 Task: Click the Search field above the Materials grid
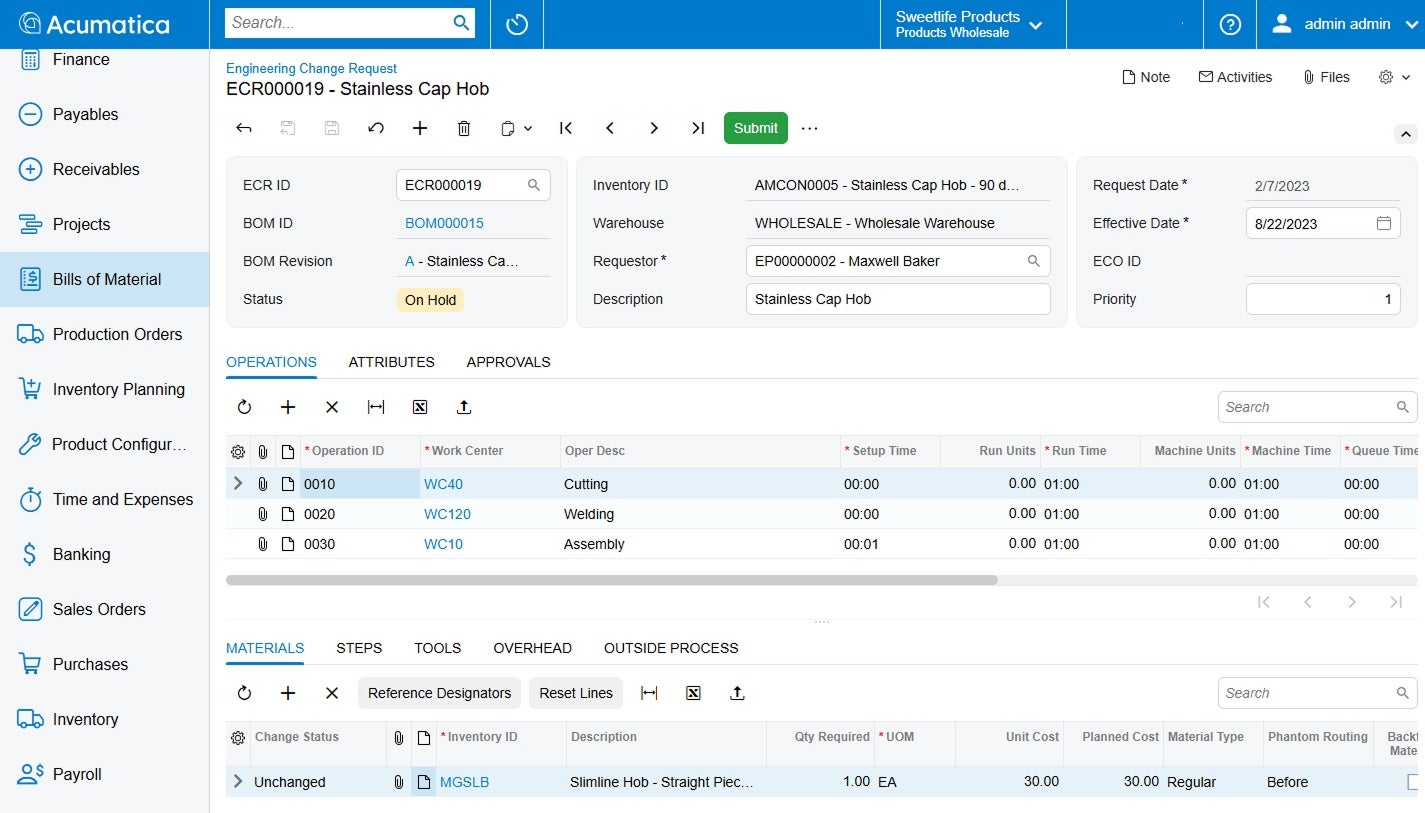coord(1310,692)
